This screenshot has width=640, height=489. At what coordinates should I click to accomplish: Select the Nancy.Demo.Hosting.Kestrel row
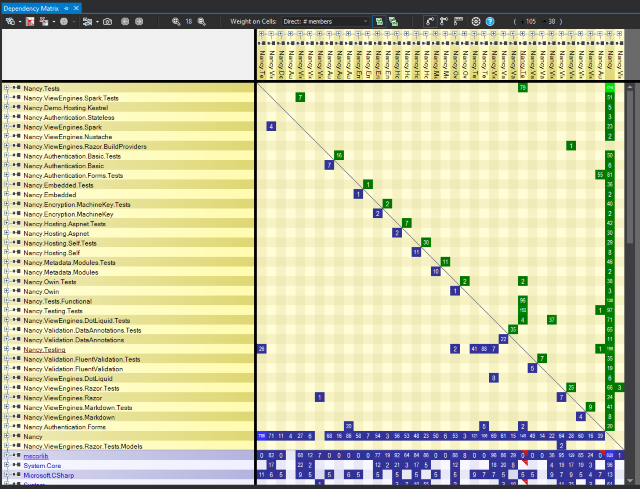tap(128, 107)
